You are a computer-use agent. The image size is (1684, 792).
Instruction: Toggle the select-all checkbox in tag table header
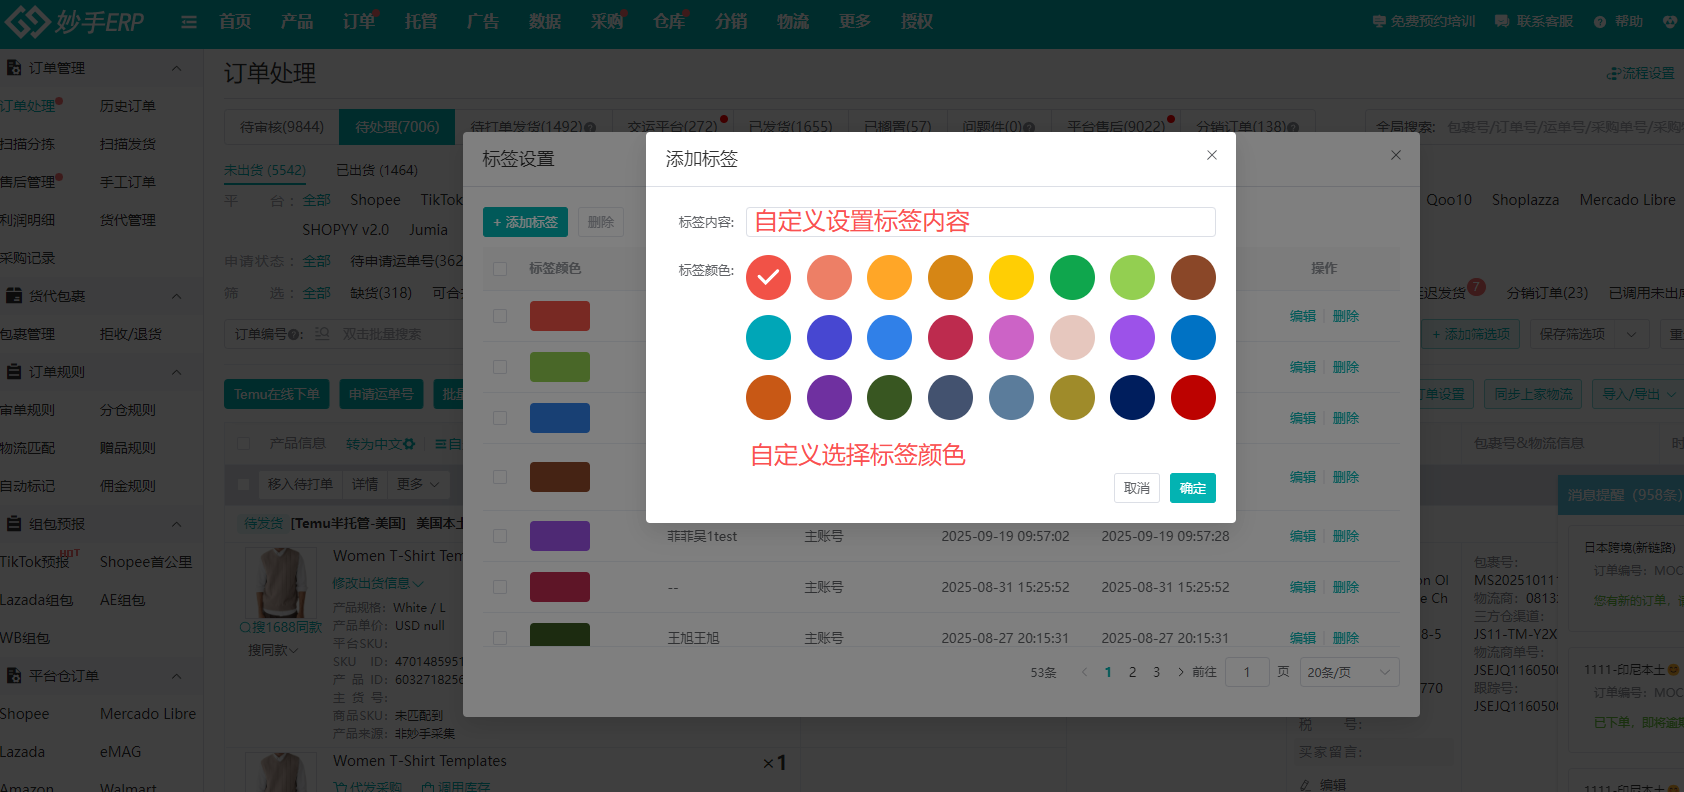click(500, 268)
